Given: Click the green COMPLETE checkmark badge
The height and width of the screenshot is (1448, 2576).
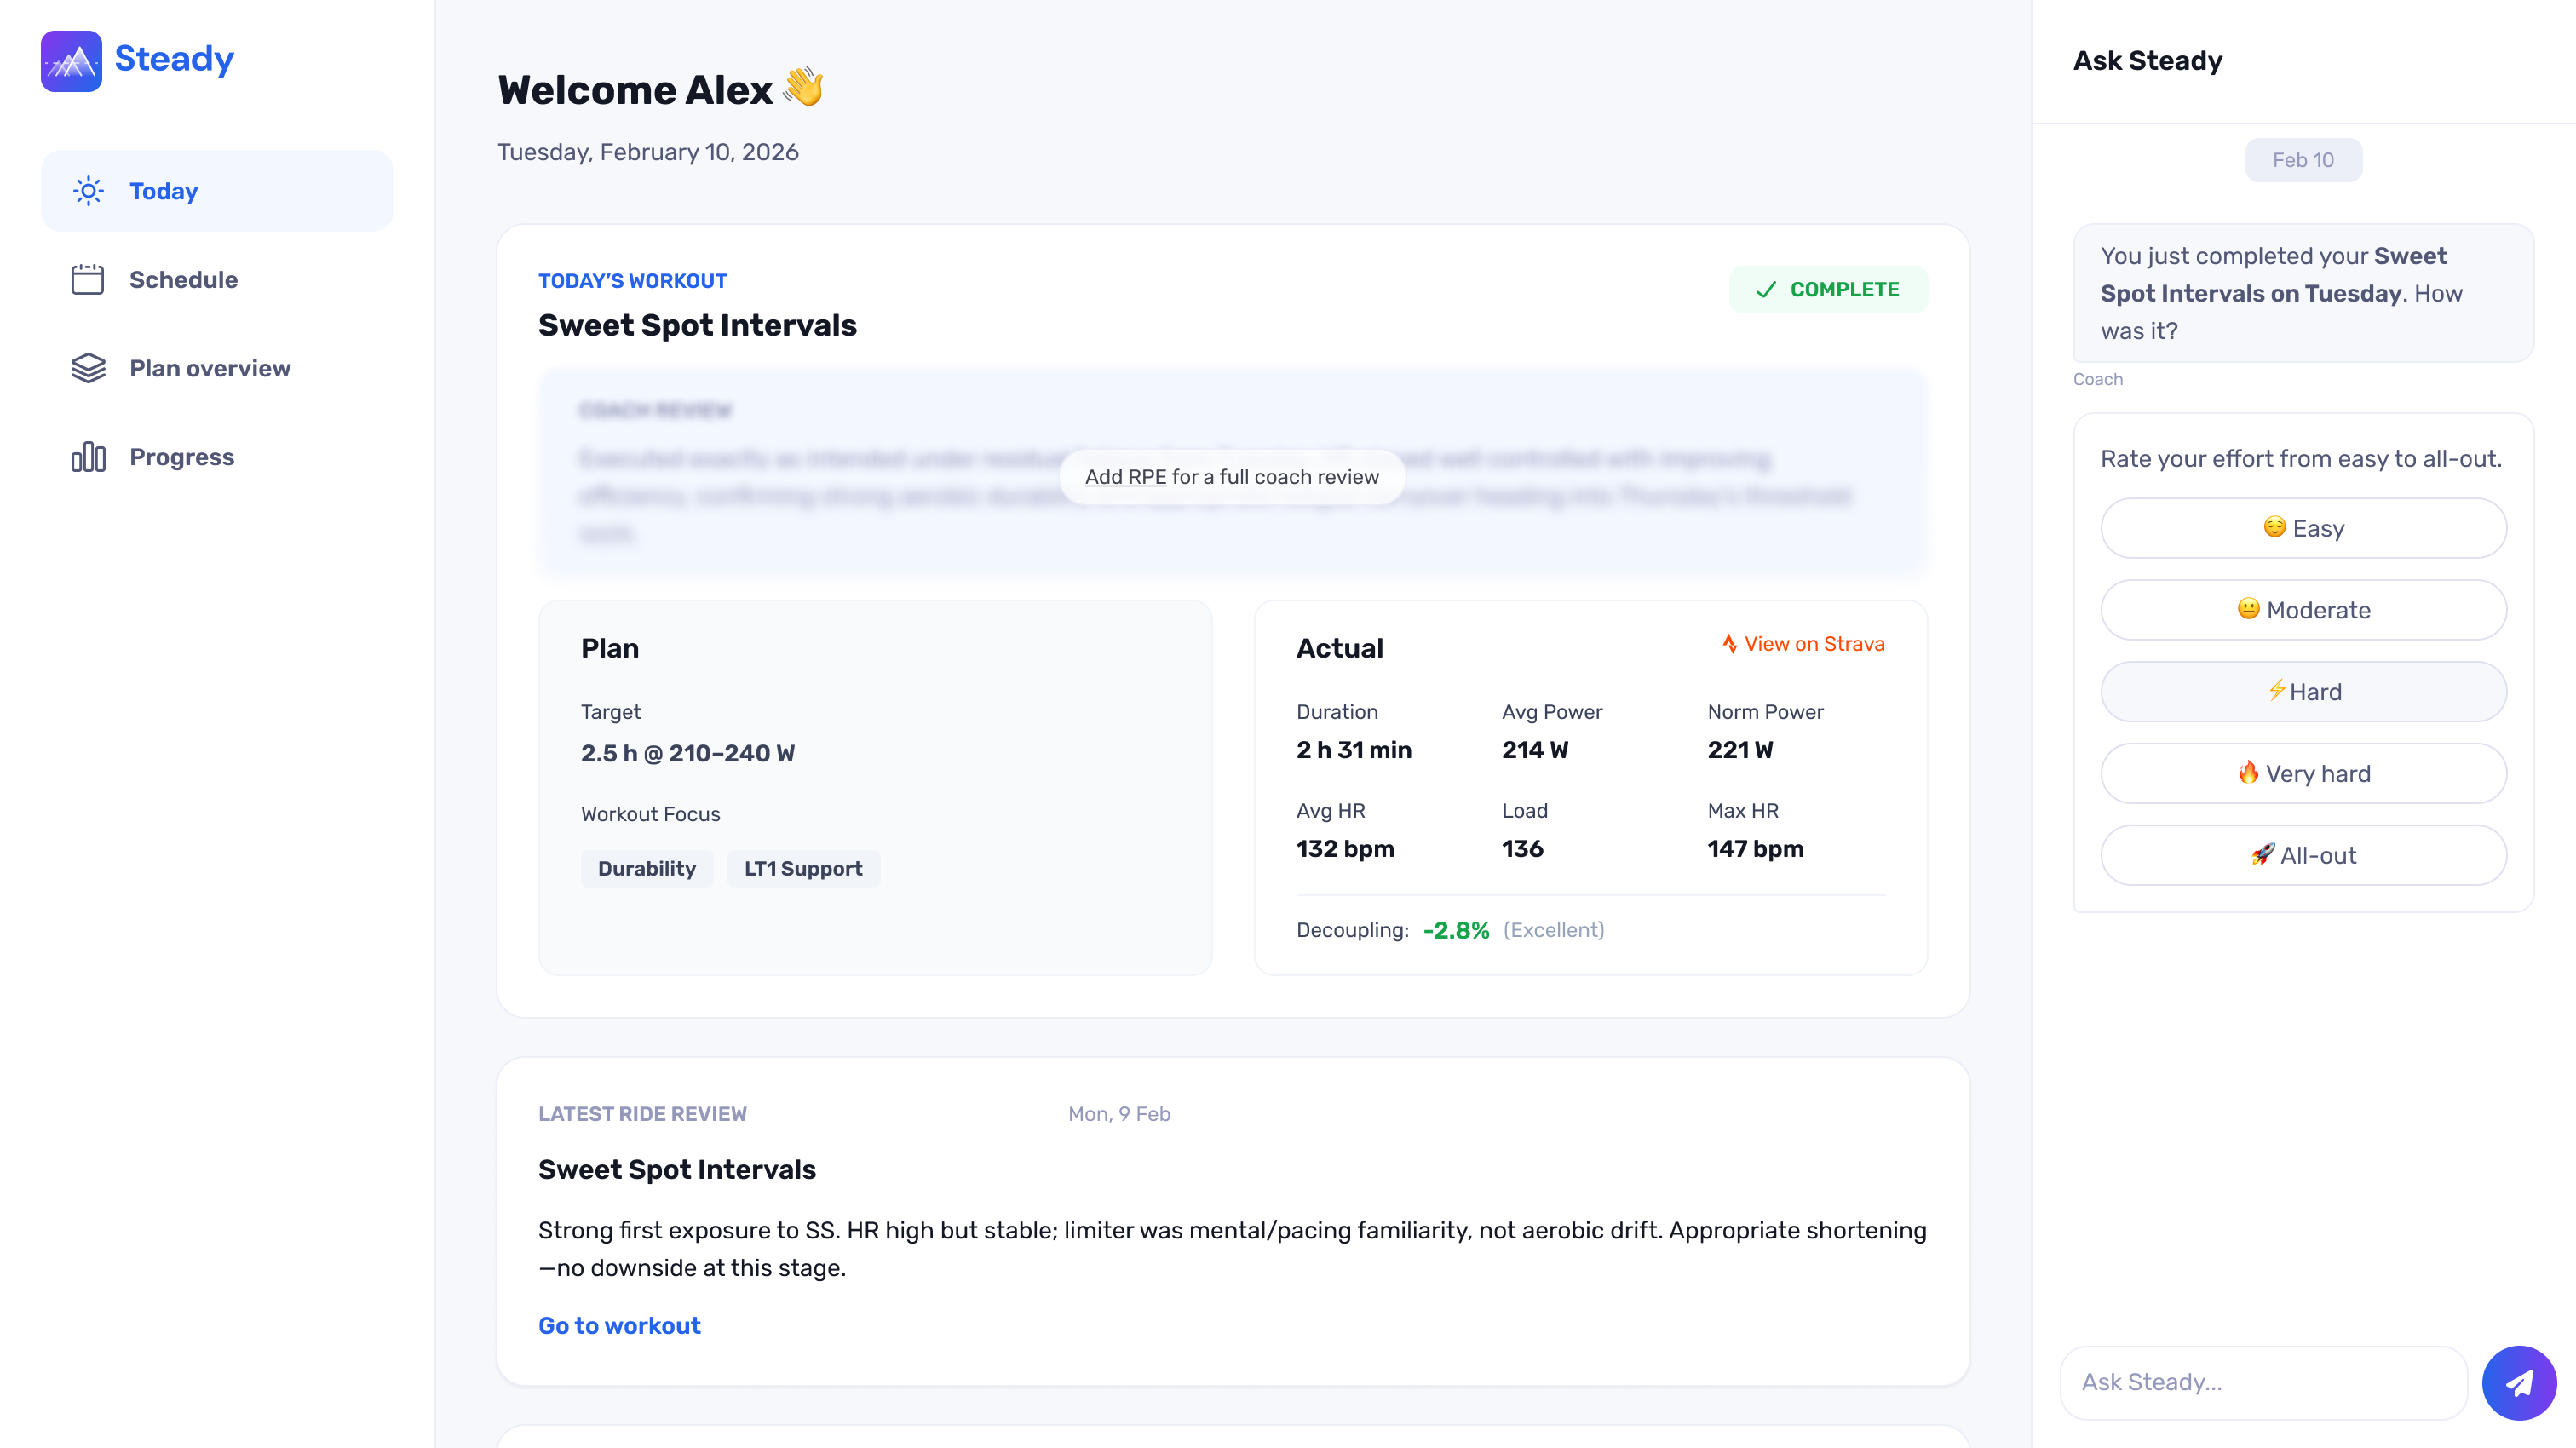Looking at the screenshot, I should pos(1828,290).
